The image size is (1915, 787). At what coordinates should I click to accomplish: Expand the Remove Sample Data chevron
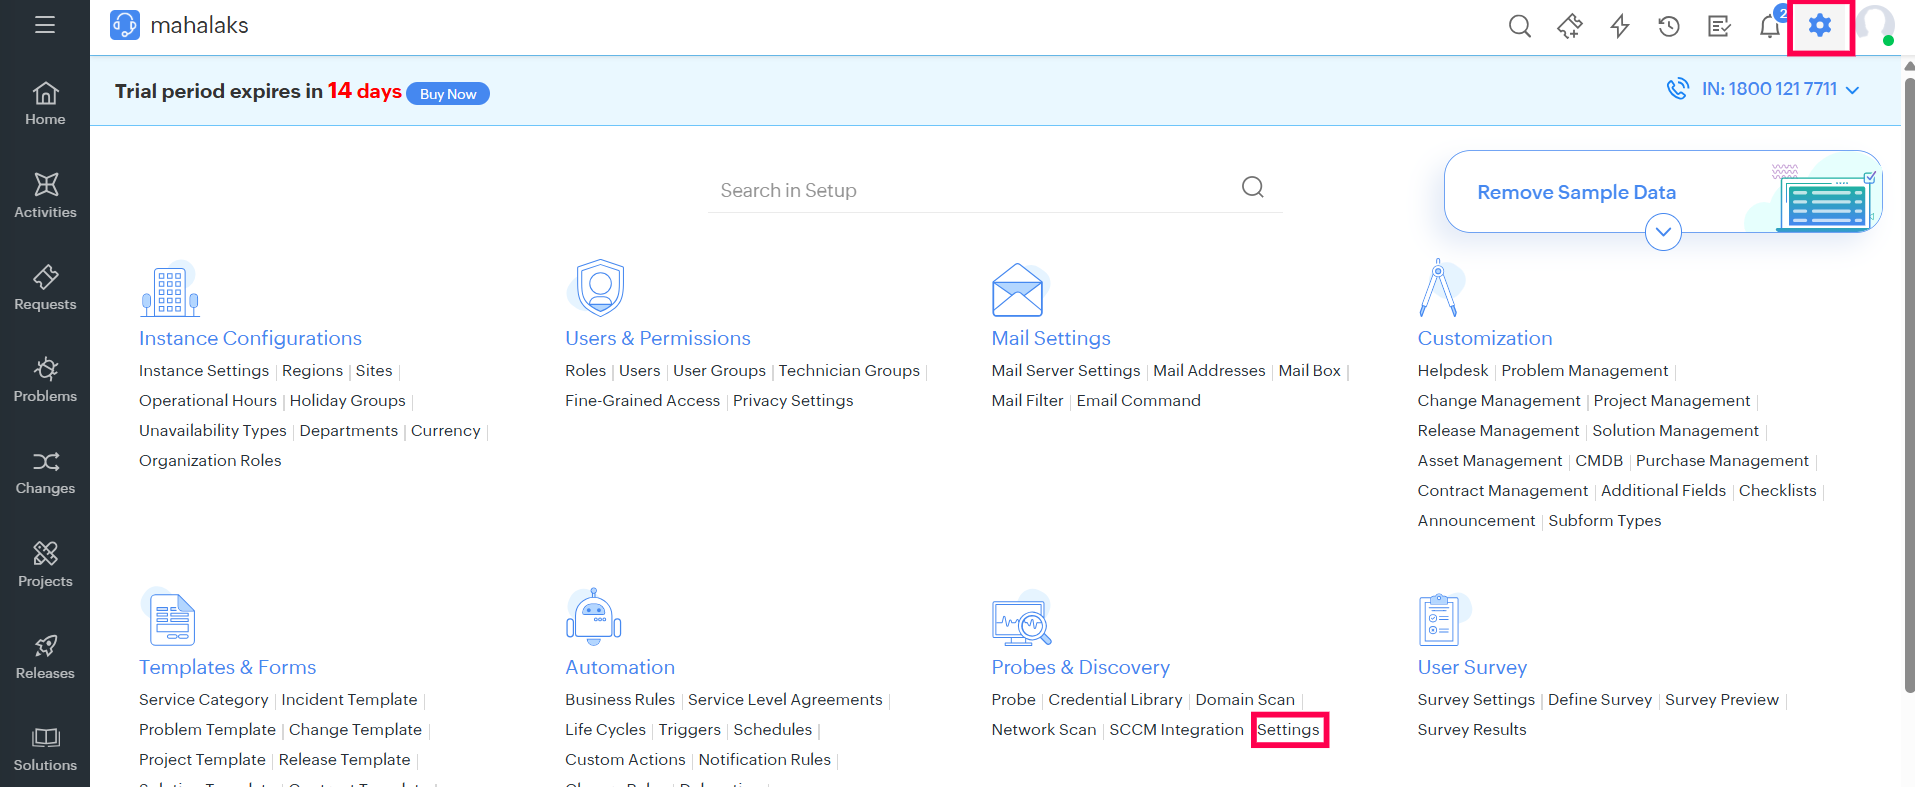coord(1662,232)
